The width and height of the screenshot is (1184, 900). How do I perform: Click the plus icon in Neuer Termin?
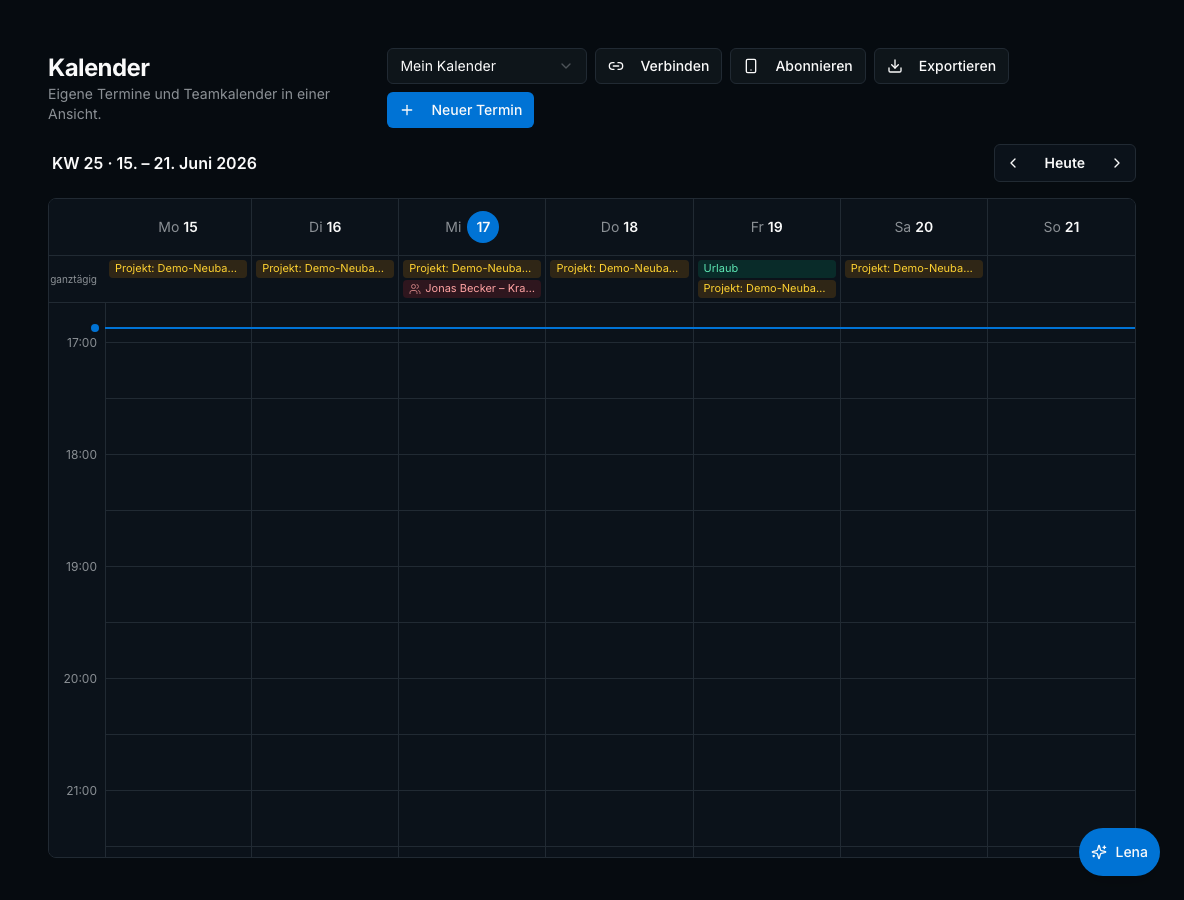407,110
